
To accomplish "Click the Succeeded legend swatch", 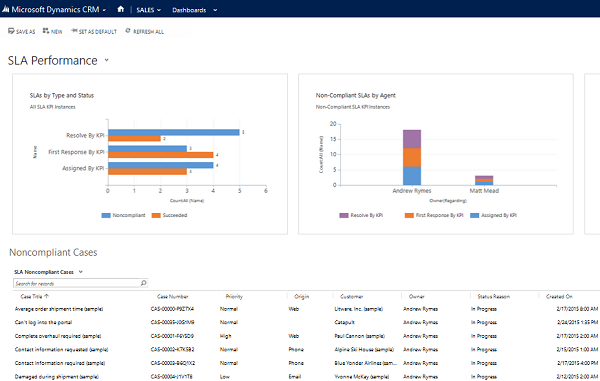I will (156, 215).
